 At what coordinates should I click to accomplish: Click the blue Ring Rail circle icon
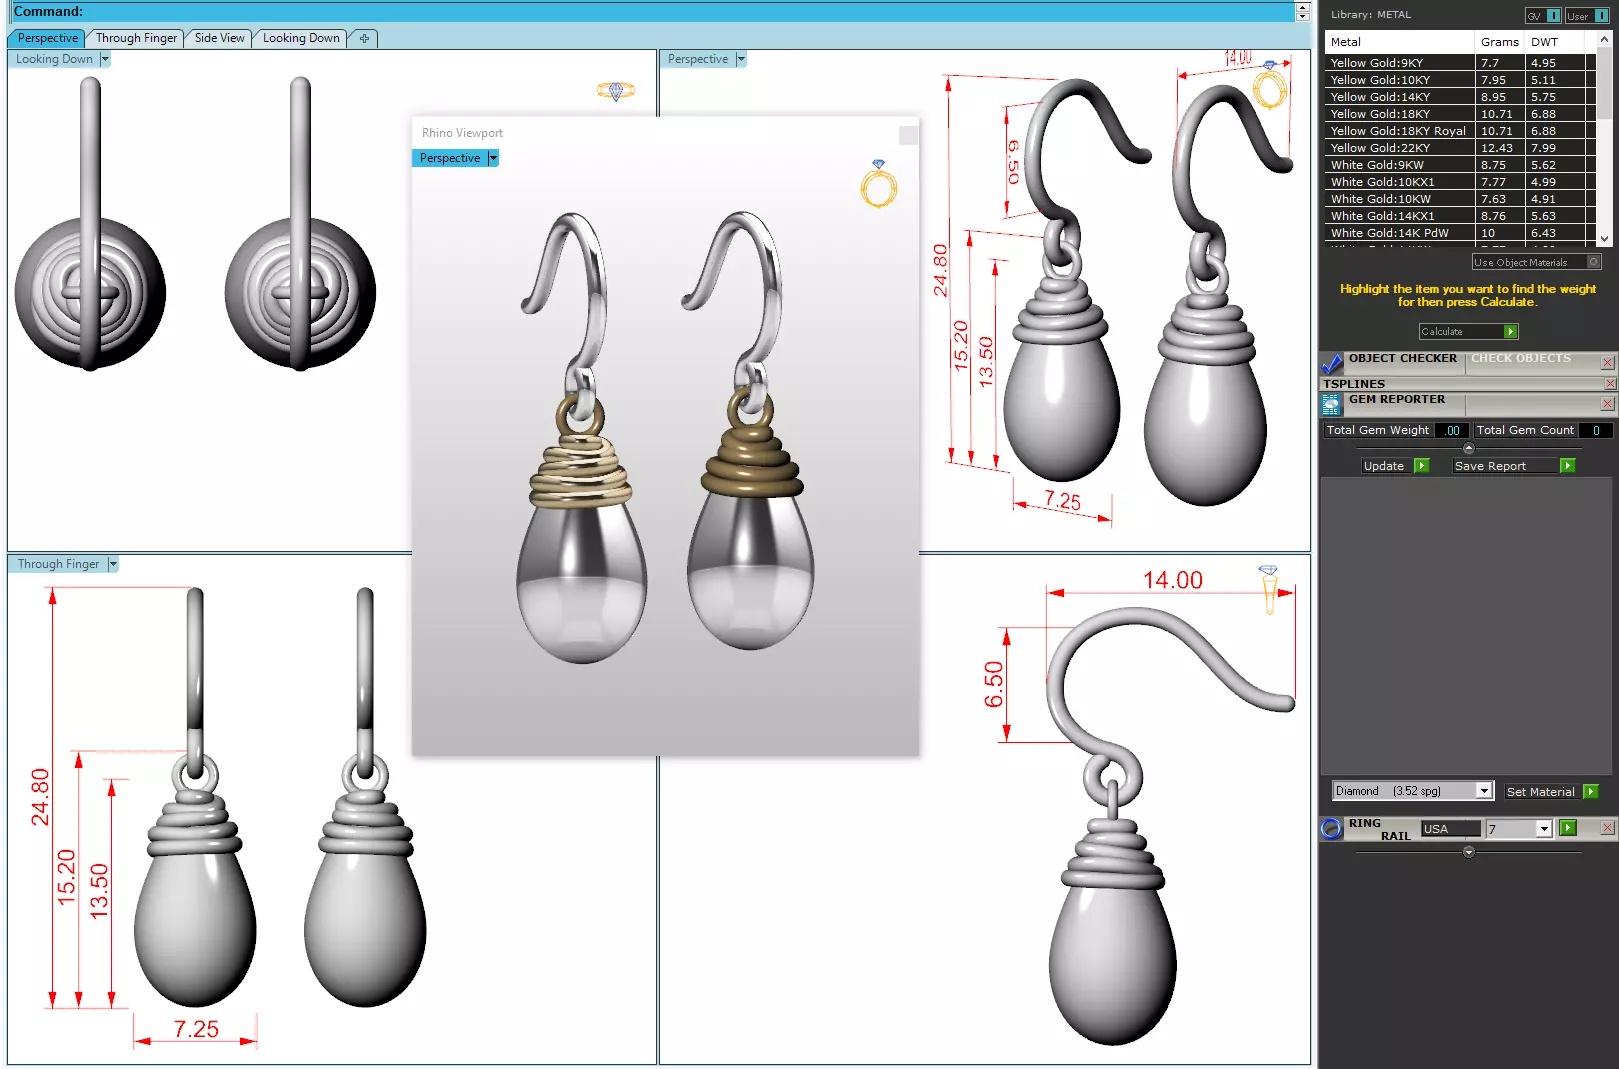pyautogui.click(x=1331, y=829)
